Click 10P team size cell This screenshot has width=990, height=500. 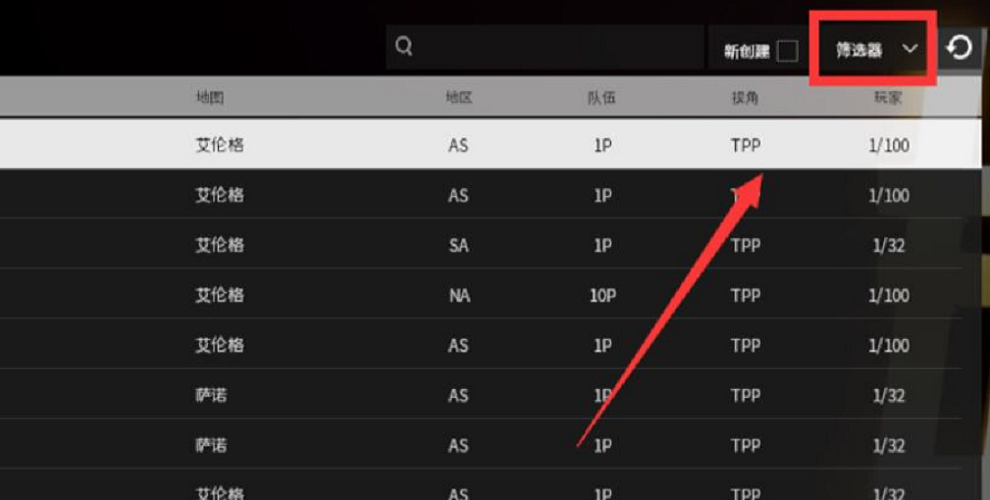(602, 295)
